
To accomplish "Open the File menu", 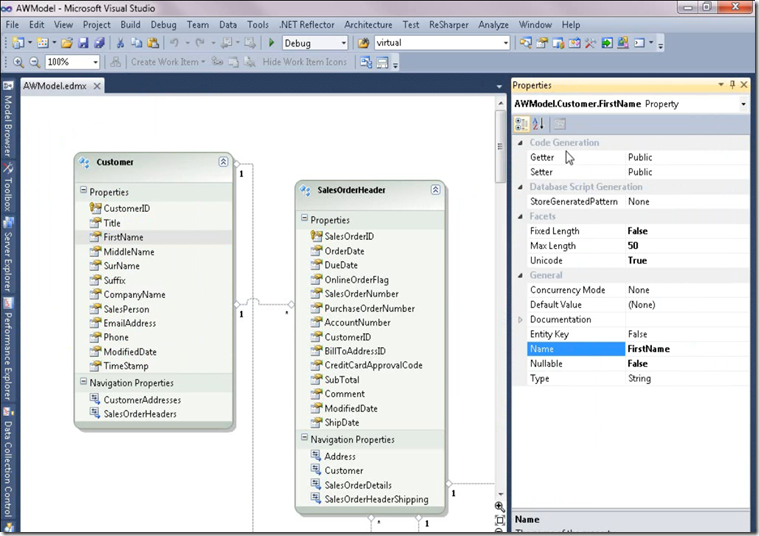I will point(12,25).
